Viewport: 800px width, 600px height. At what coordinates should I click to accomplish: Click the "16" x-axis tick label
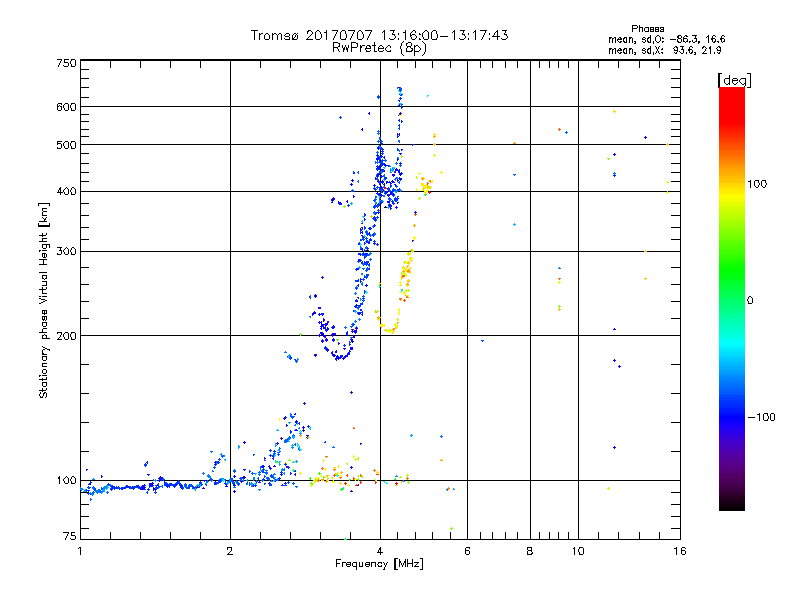click(680, 551)
